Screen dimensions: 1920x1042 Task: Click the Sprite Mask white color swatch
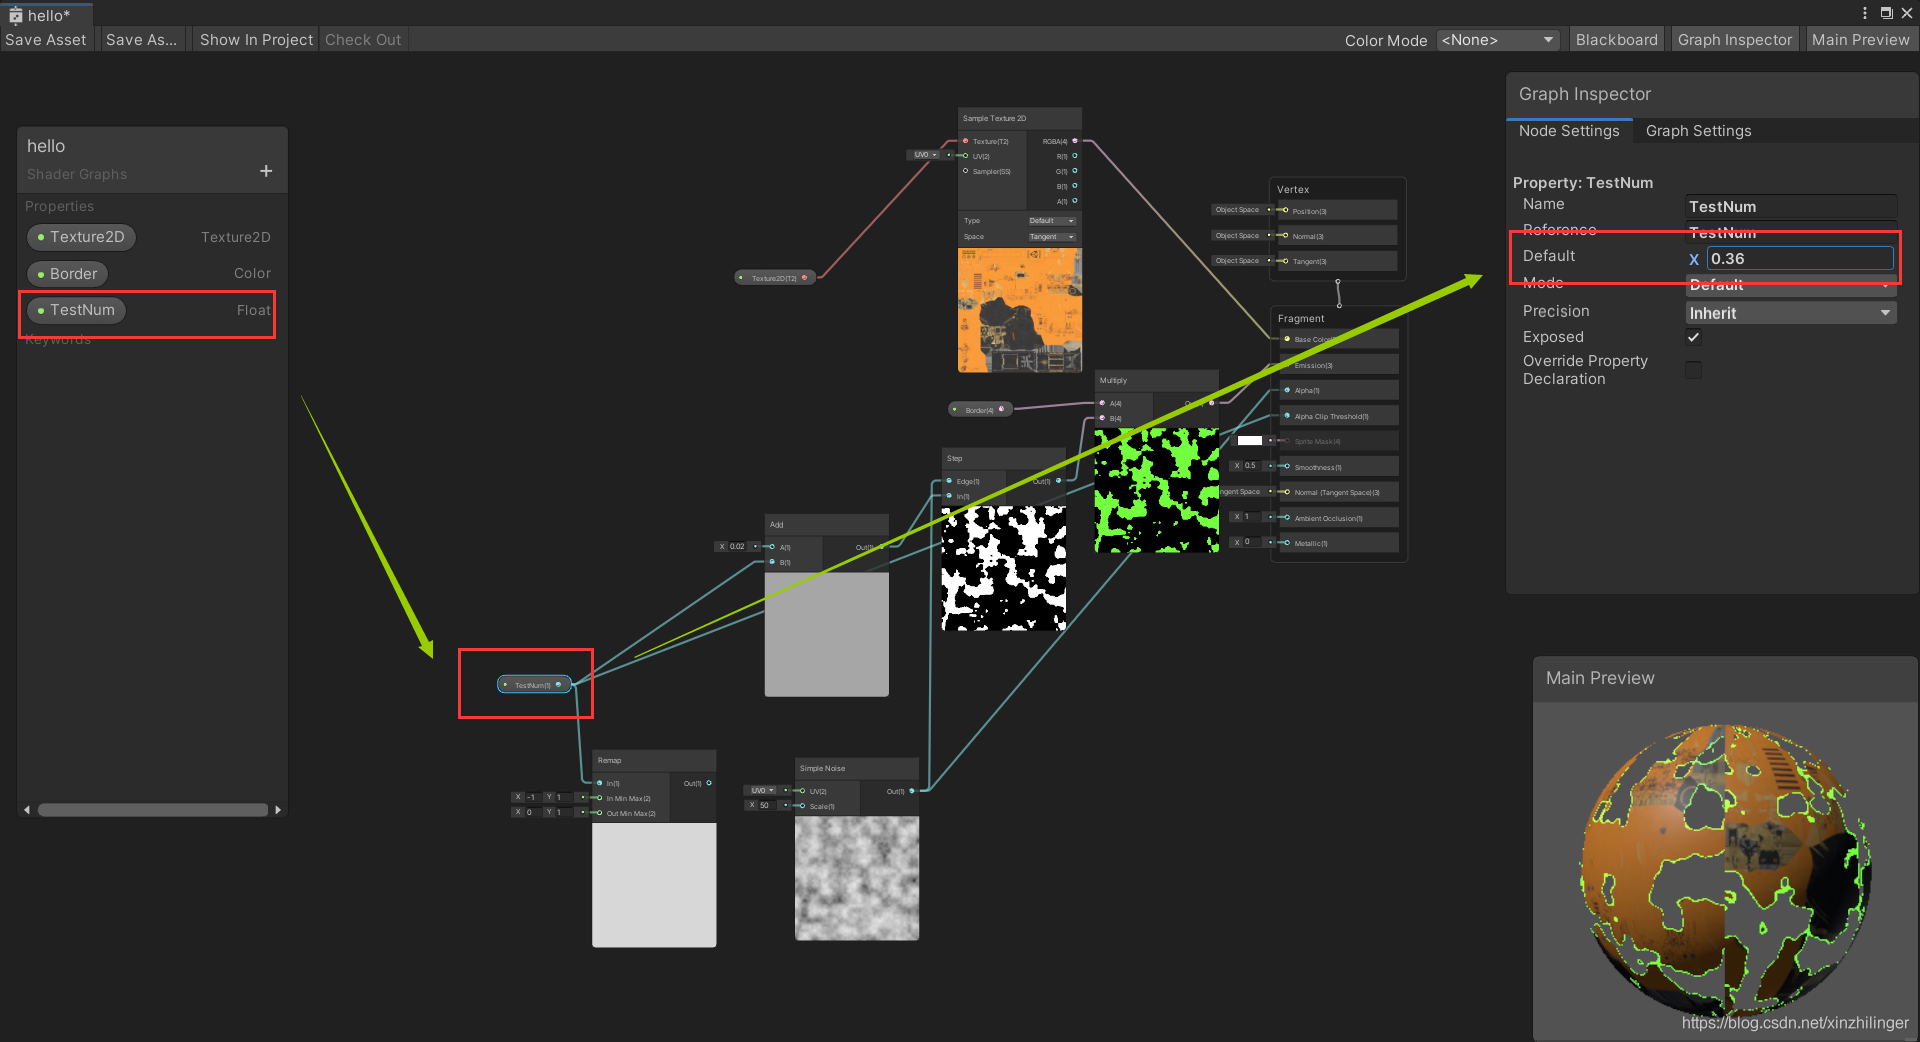(1250, 441)
